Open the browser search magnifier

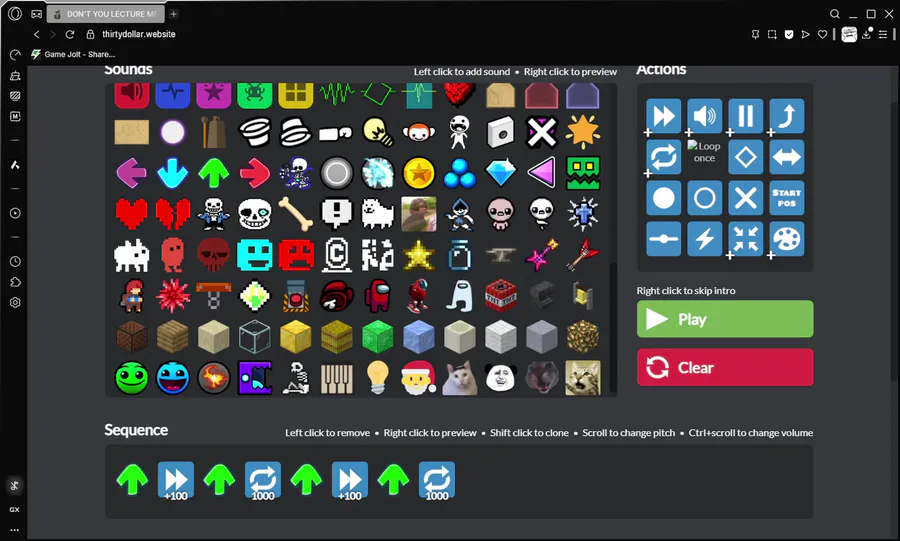click(835, 14)
